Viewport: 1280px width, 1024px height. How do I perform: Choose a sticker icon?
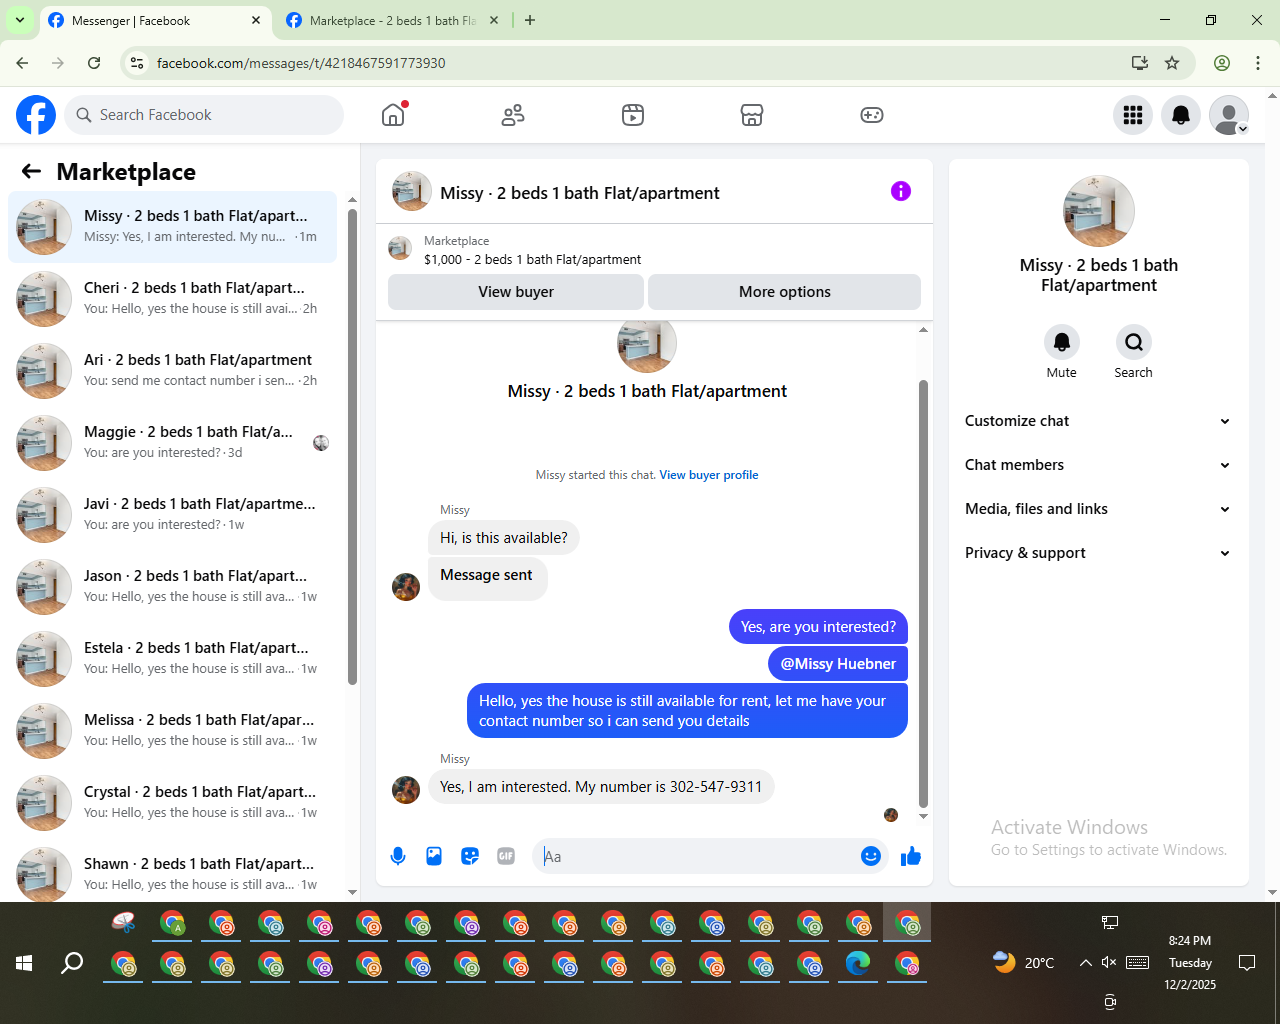pos(470,856)
